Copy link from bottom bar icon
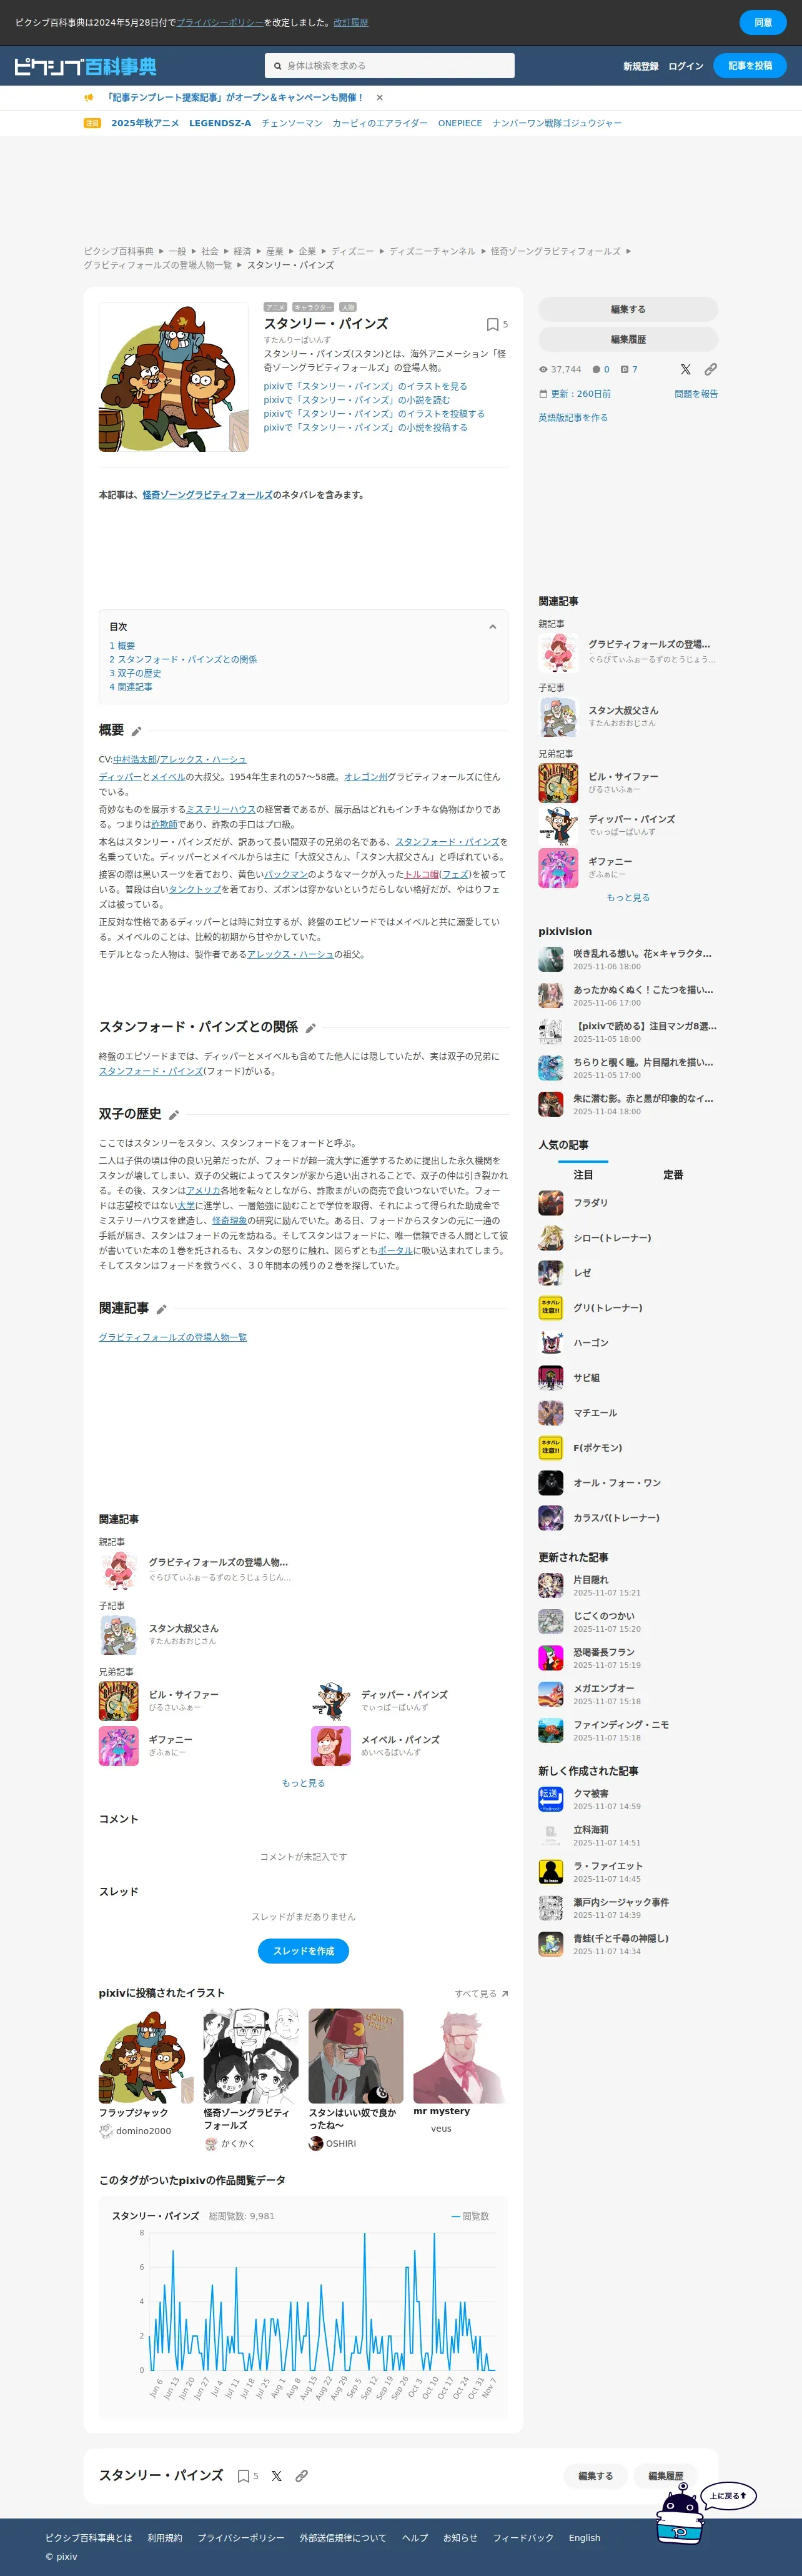 (x=301, y=2476)
